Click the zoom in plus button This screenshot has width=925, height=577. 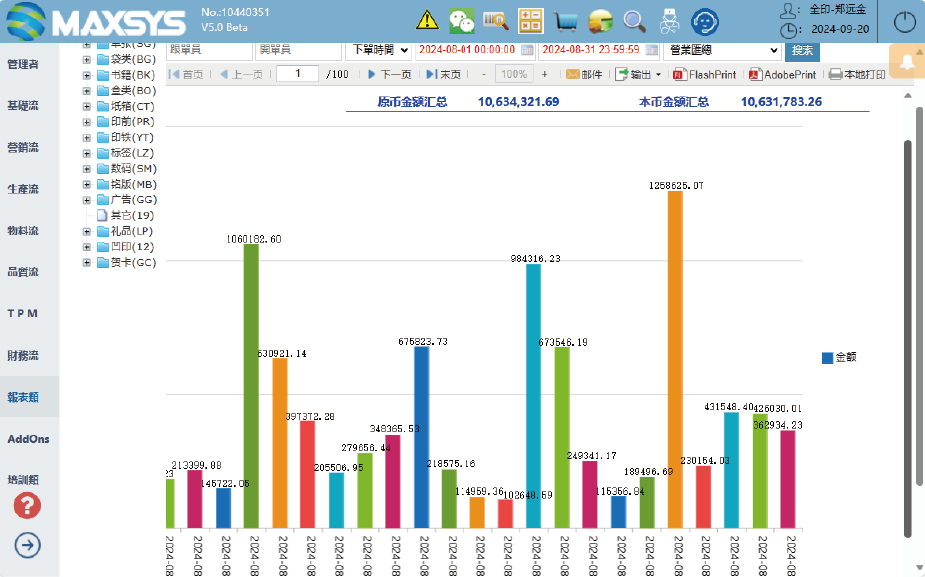[x=544, y=74]
